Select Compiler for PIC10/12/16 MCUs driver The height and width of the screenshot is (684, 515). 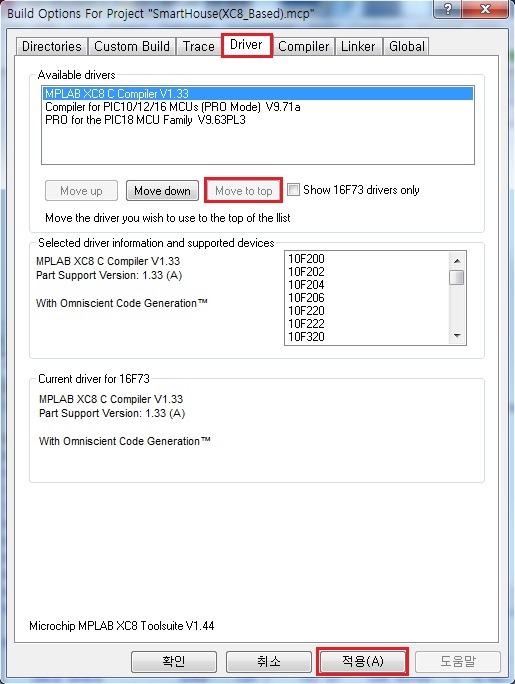click(258, 107)
